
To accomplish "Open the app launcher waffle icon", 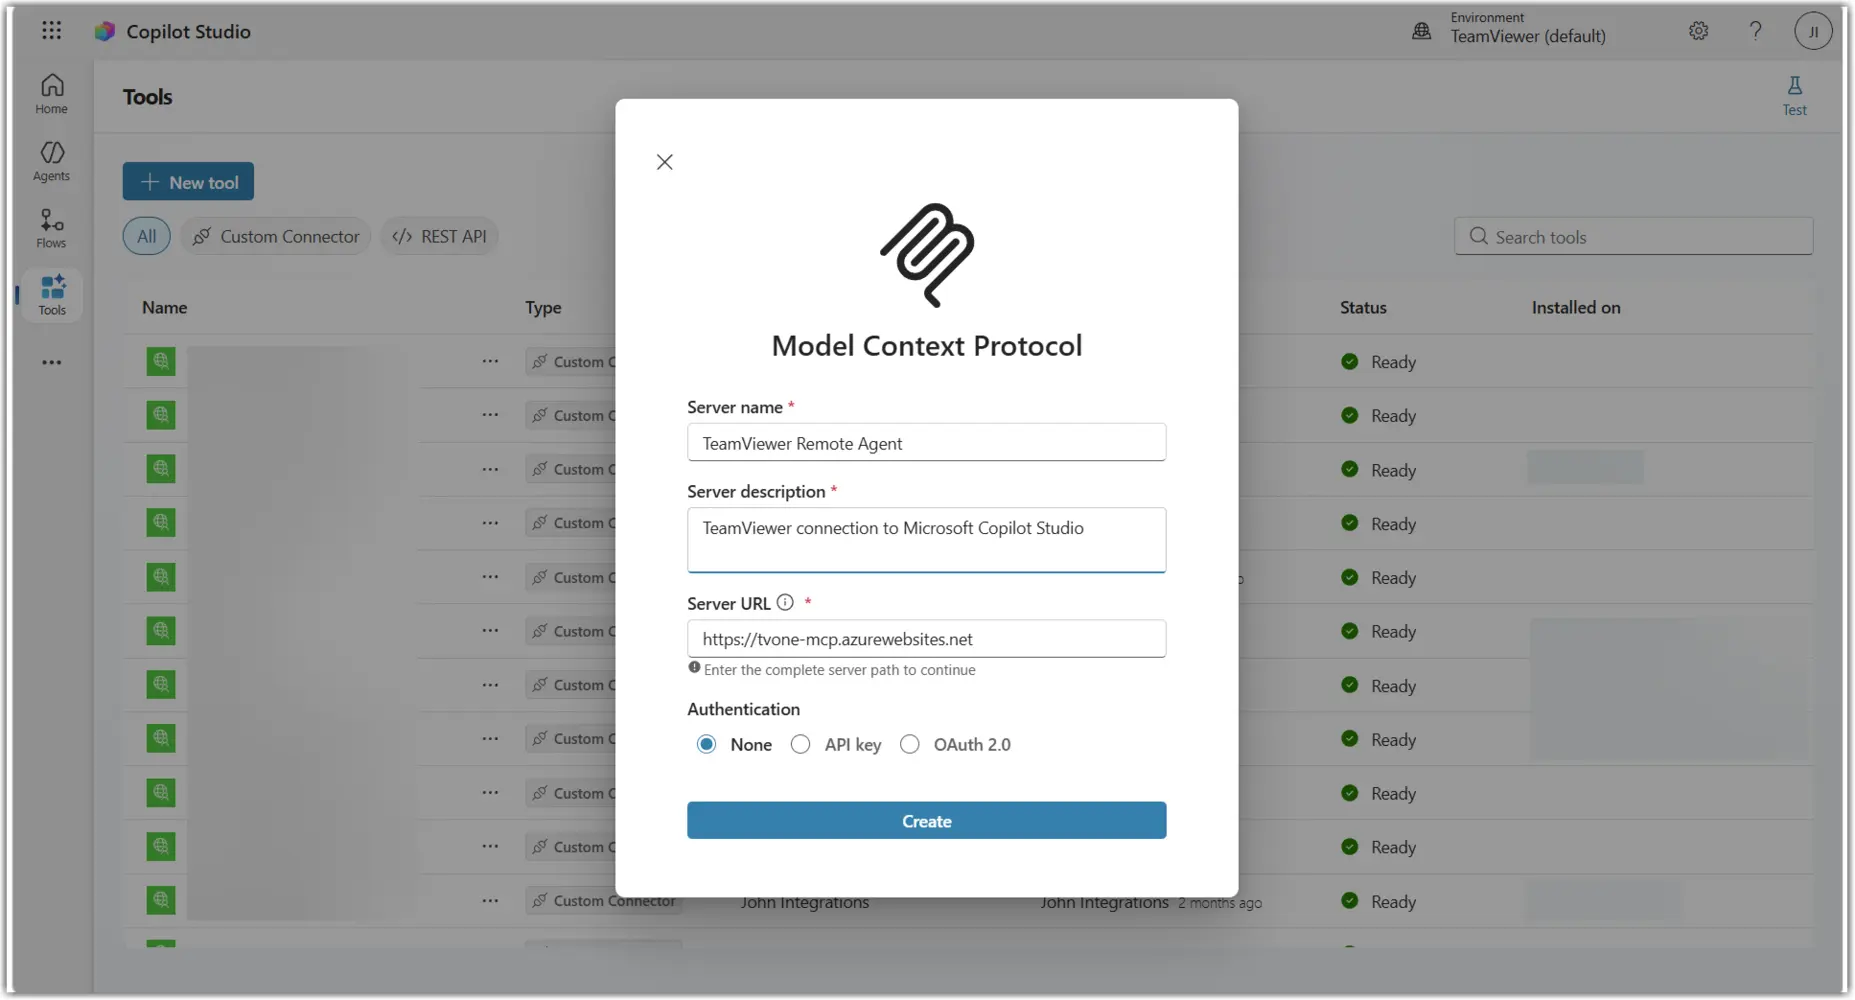I will (52, 31).
